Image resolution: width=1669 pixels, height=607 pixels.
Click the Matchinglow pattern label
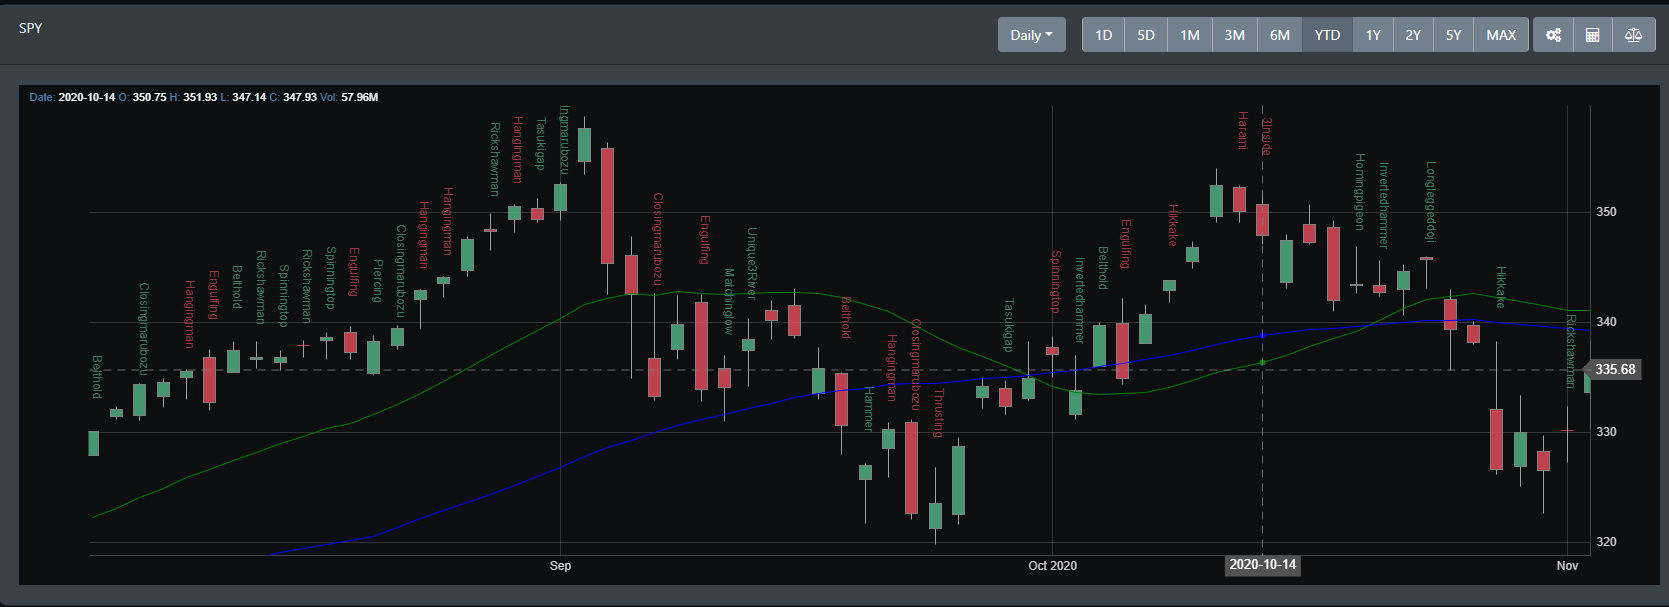click(728, 301)
